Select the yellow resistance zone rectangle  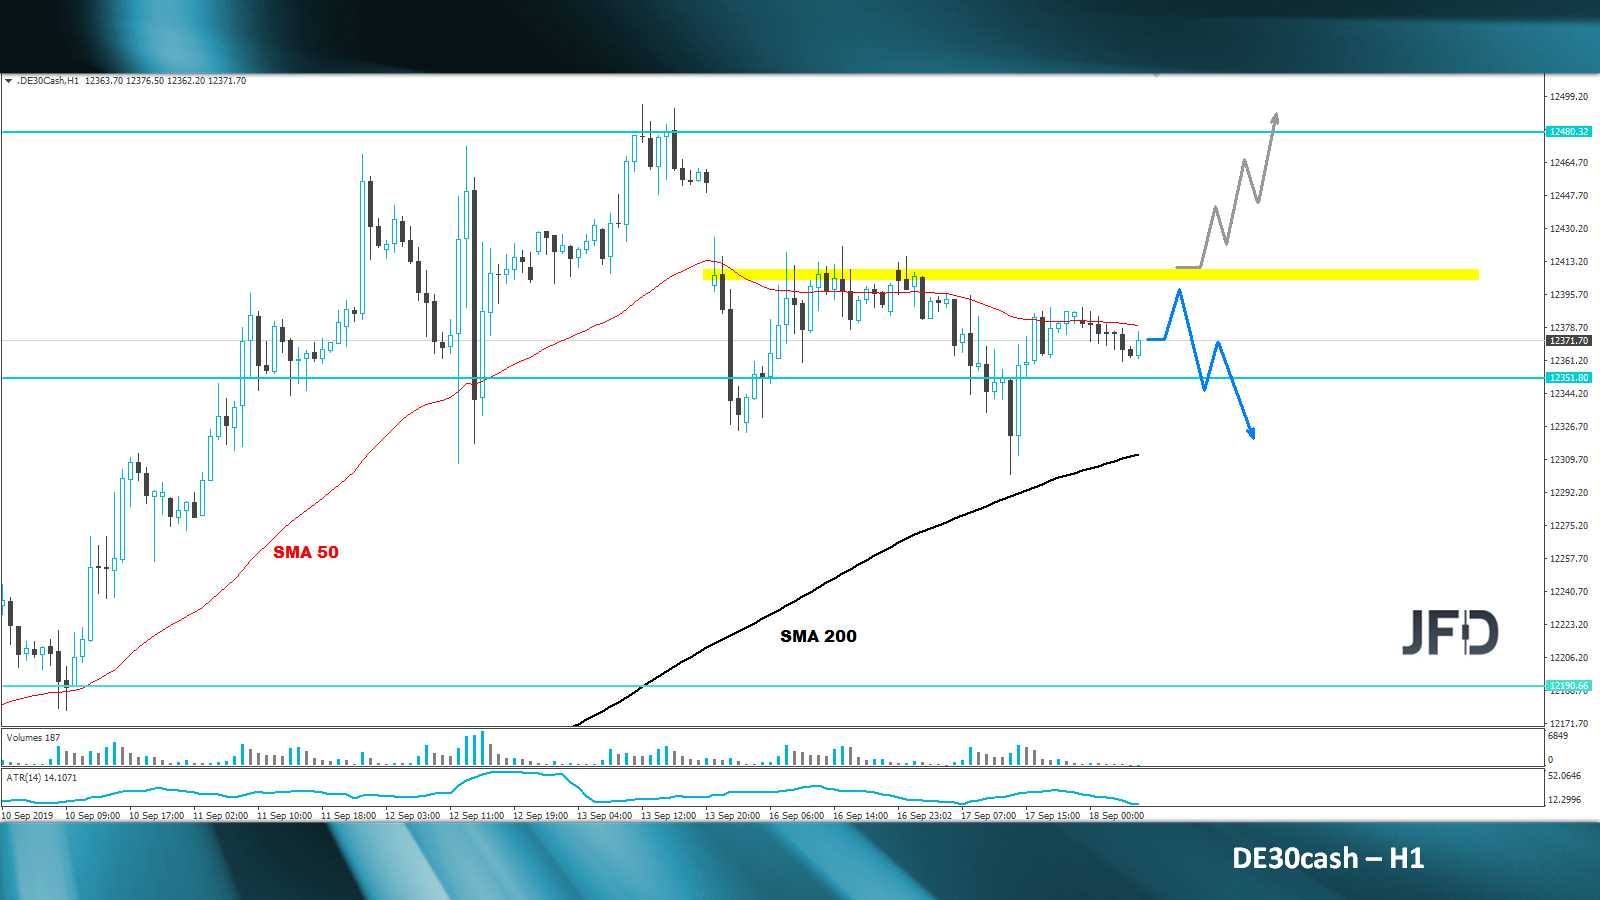tap(1091, 274)
